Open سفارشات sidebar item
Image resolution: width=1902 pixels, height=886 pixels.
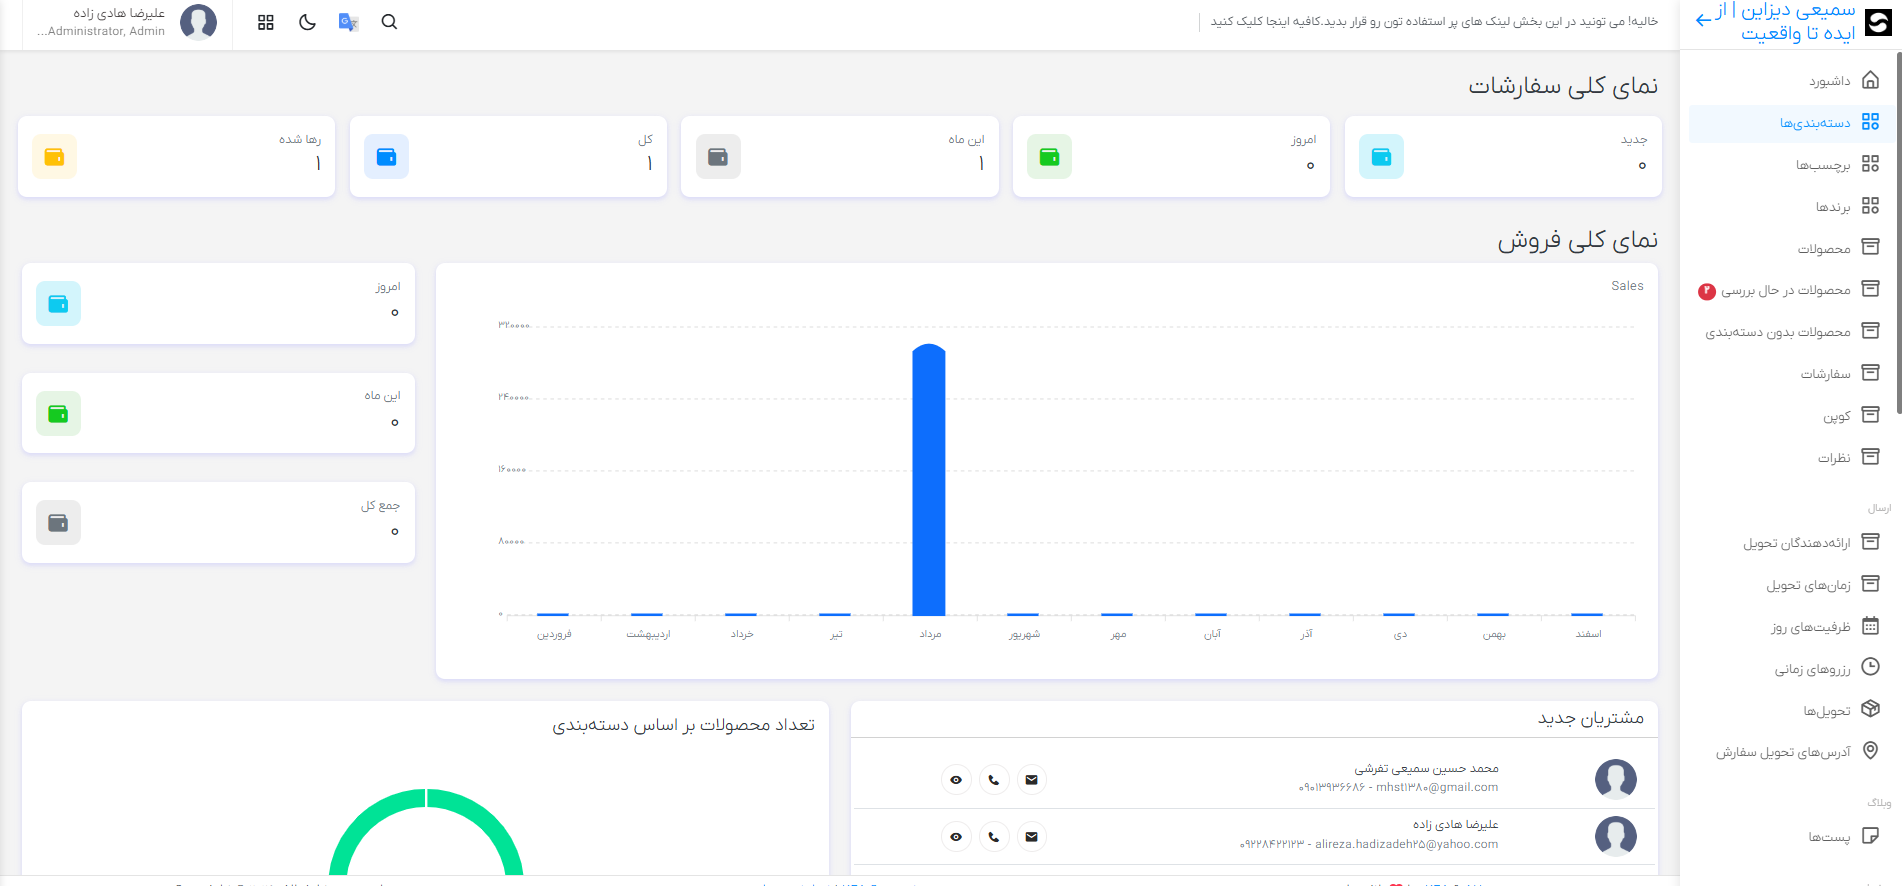click(1792, 374)
